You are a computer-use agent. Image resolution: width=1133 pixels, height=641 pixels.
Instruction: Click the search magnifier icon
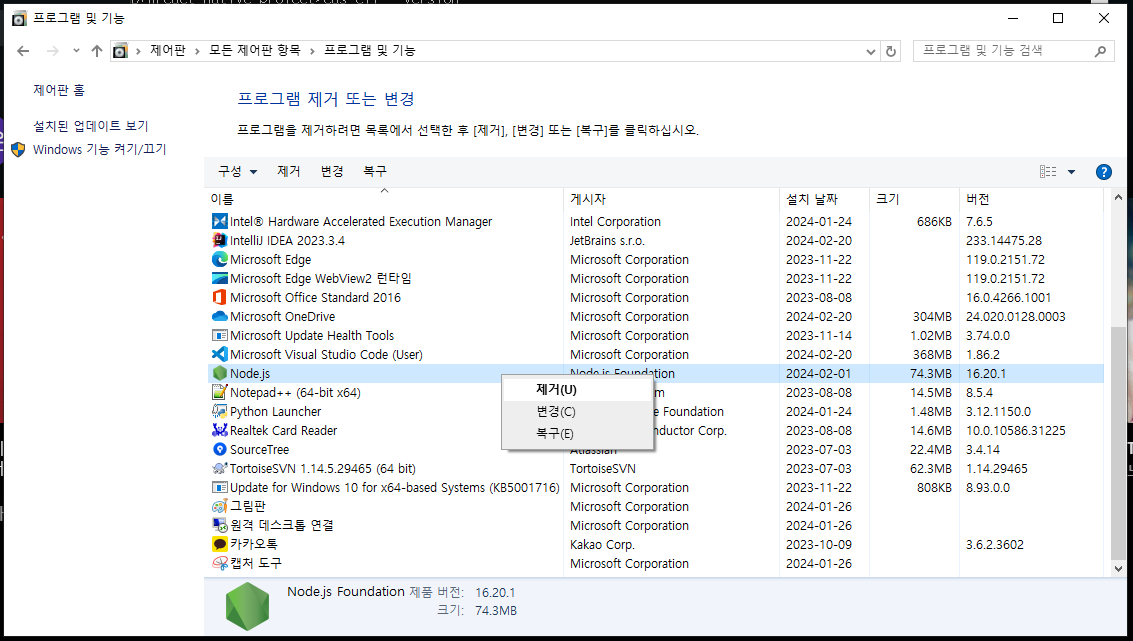[x=1100, y=51]
